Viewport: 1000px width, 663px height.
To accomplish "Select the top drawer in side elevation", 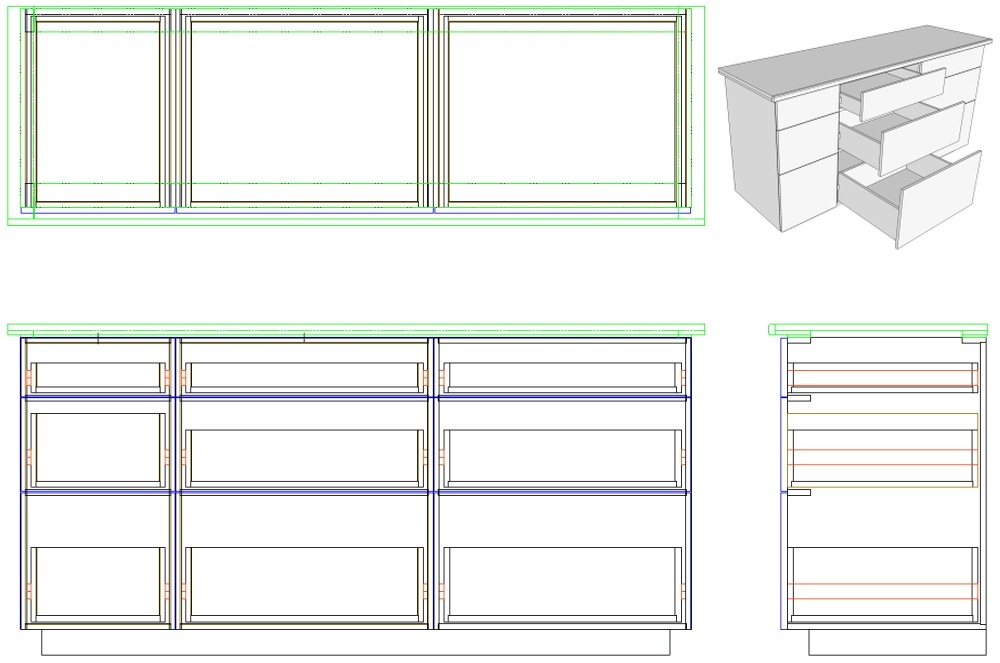I will click(883, 375).
